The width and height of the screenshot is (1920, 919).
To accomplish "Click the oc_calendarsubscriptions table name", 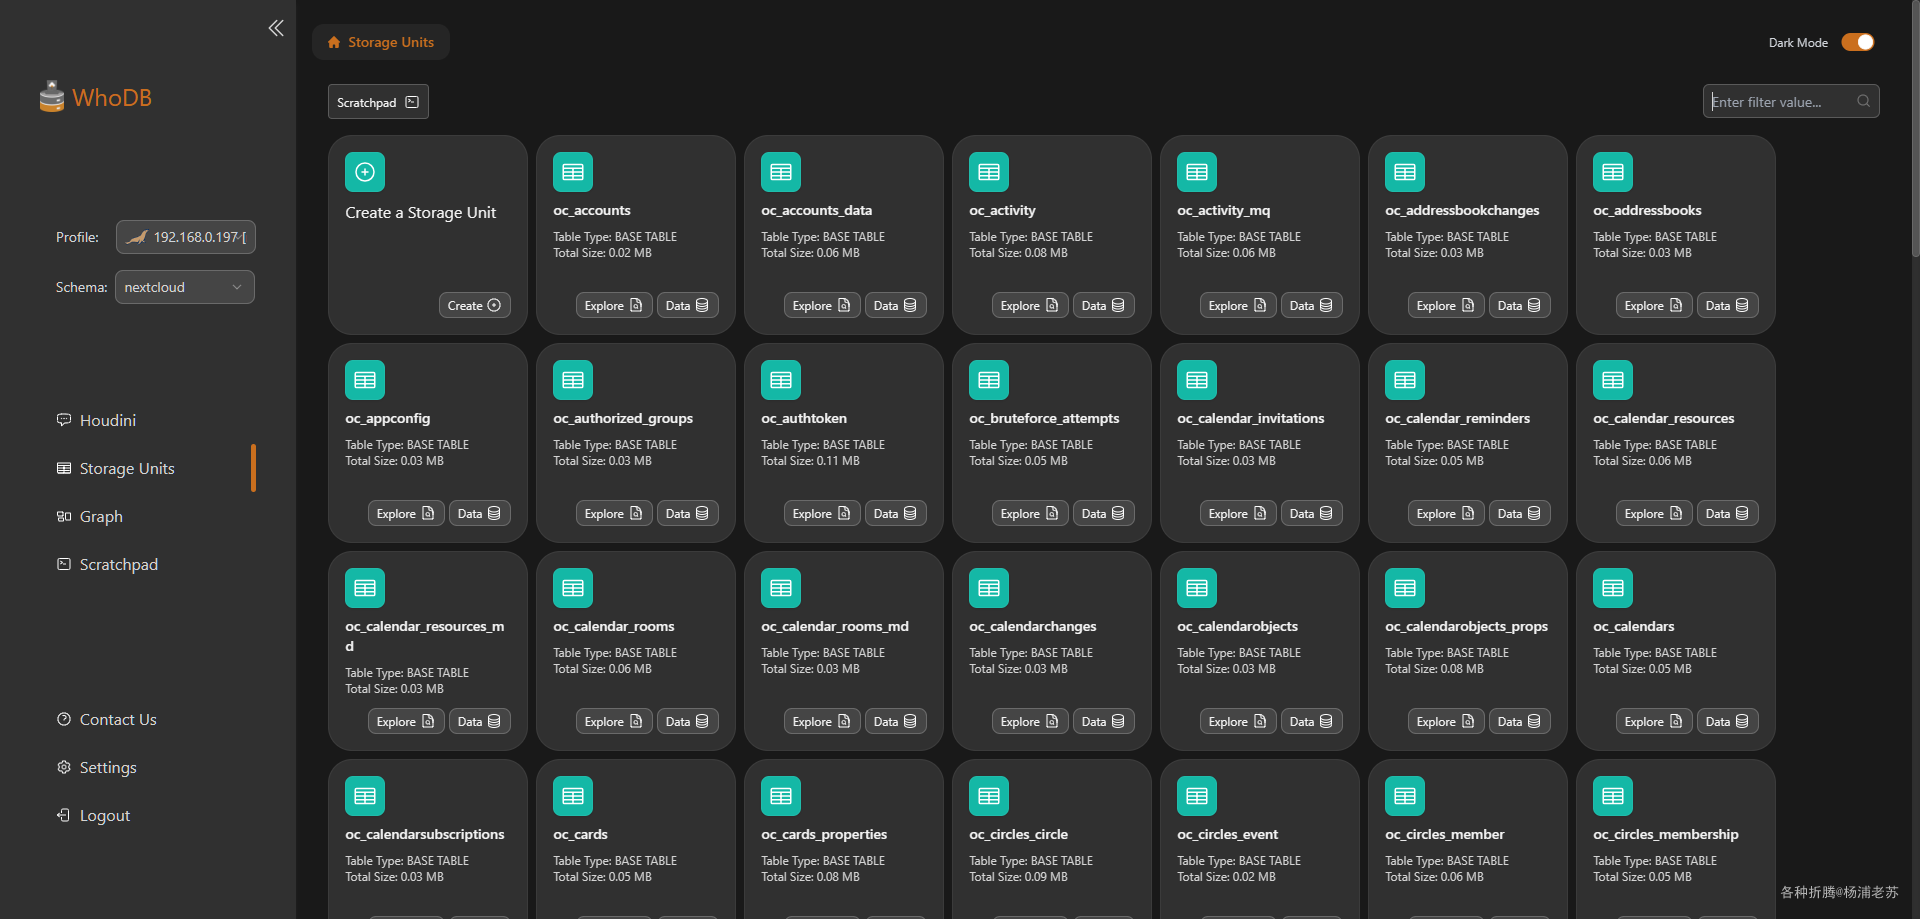I will [x=425, y=834].
